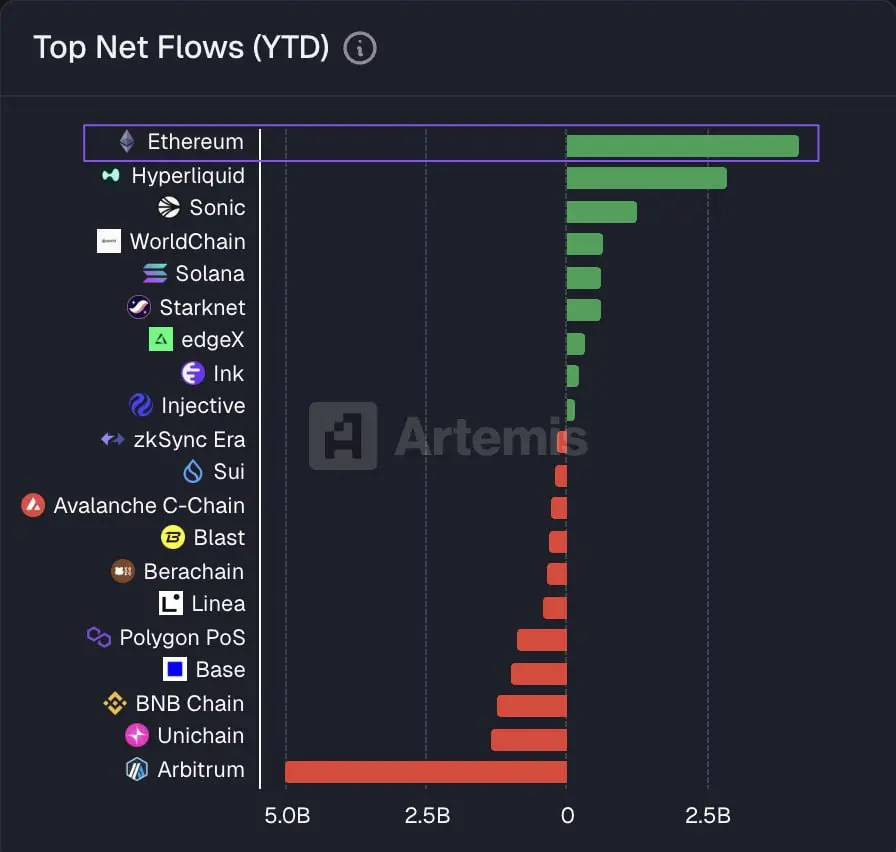Click the pink Unichain logo icon
Viewport: 896px width, 852px height.
(x=137, y=735)
